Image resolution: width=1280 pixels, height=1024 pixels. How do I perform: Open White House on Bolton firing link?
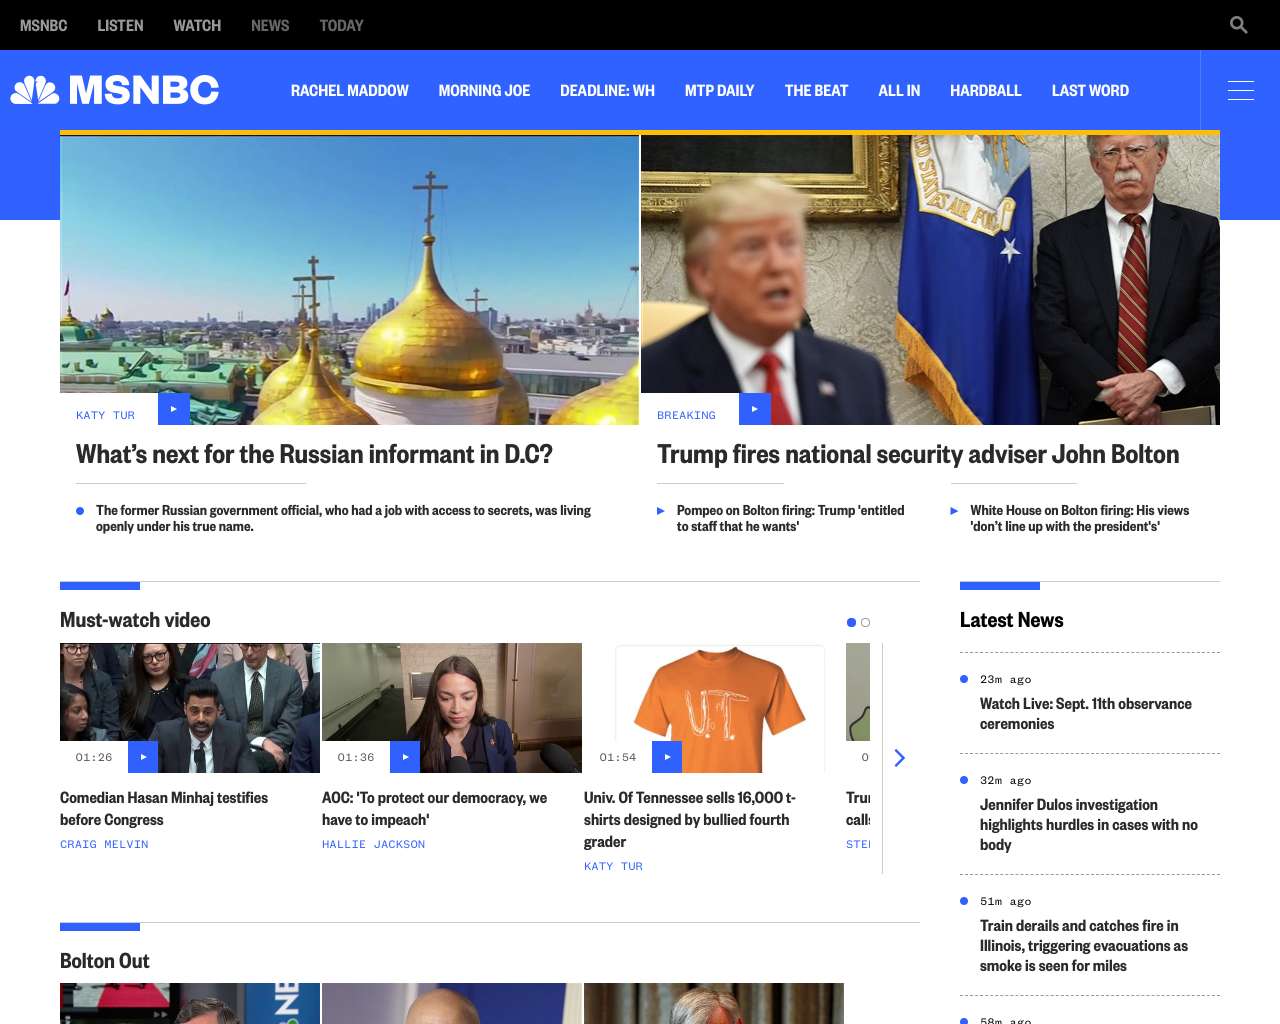1079,518
